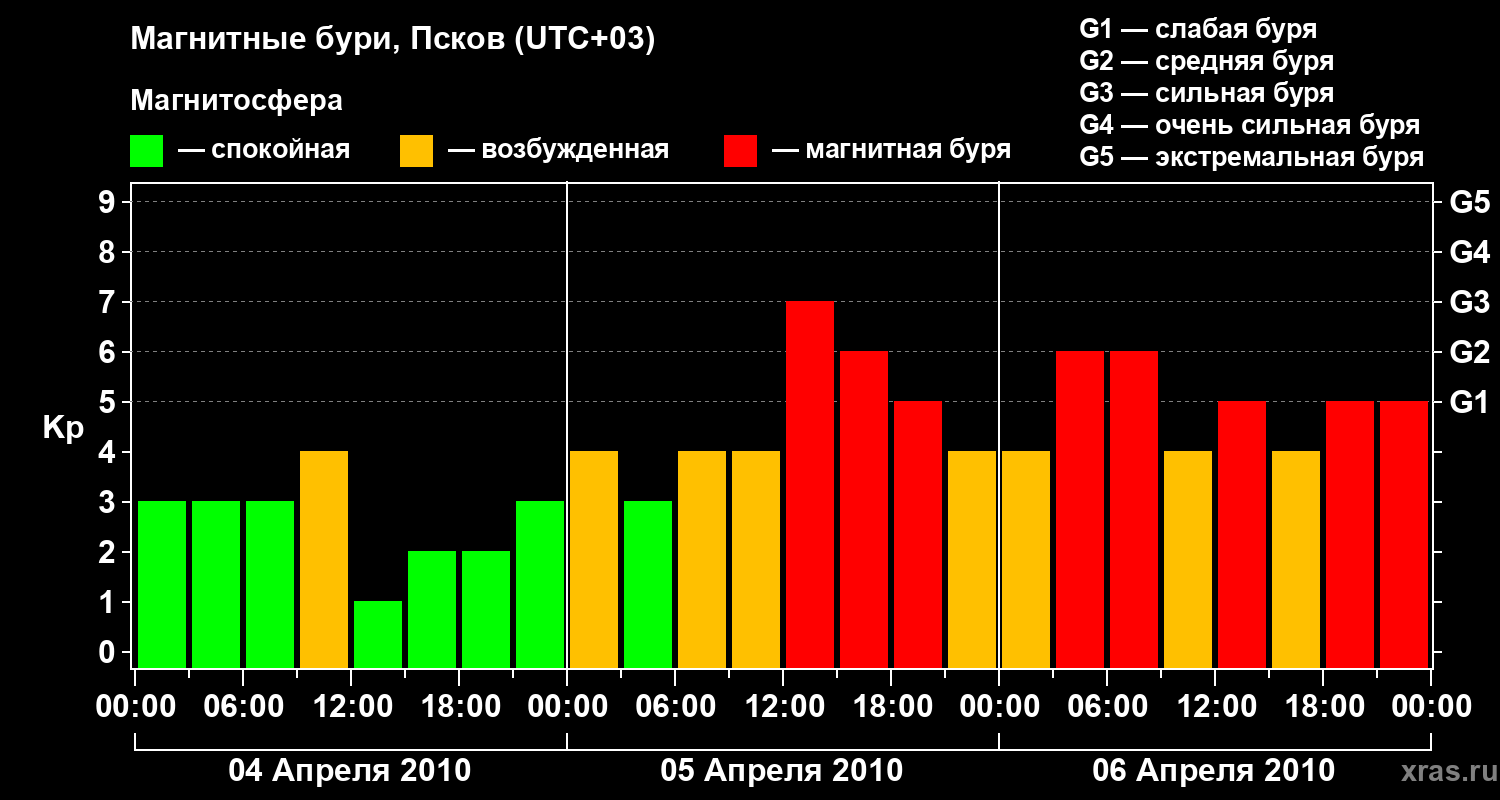The width and height of the screenshot is (1500, 800).
Task: Select the 05 April yellow bar starting at 21:00
Action: coord(972,559)
